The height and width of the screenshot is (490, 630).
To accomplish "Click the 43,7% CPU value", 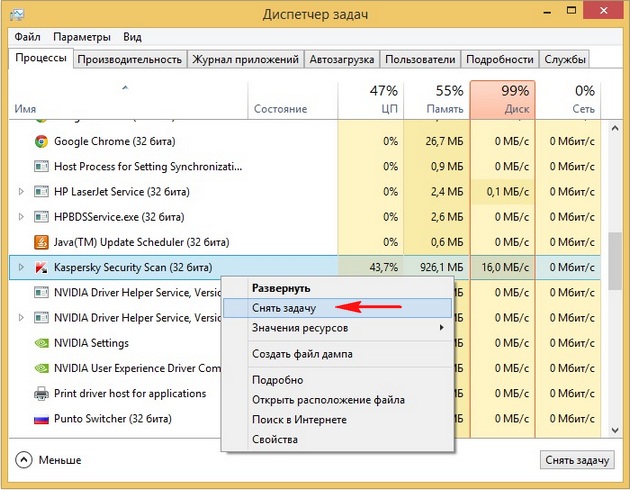I will 384,267.
